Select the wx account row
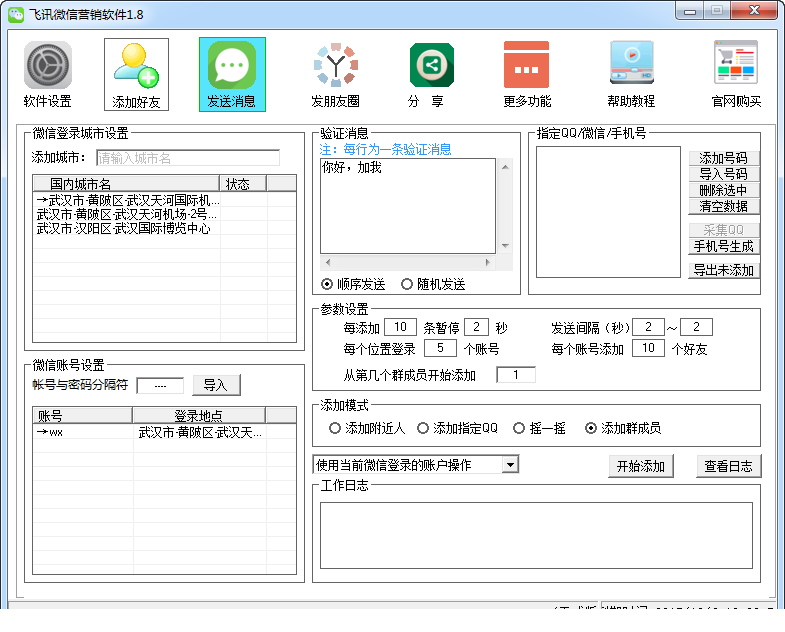785x632 pixels. click(165, 432)
